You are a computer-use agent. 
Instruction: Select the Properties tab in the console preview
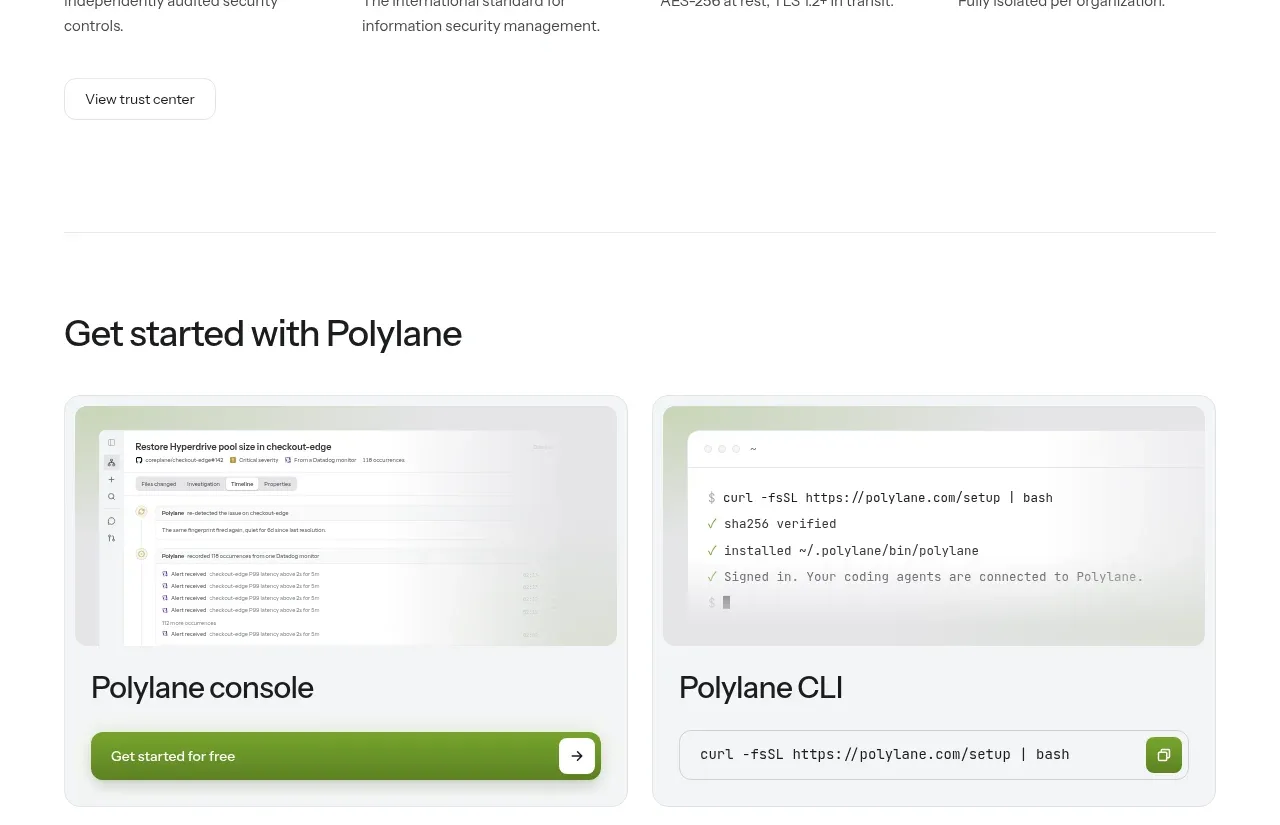(278, 484)
